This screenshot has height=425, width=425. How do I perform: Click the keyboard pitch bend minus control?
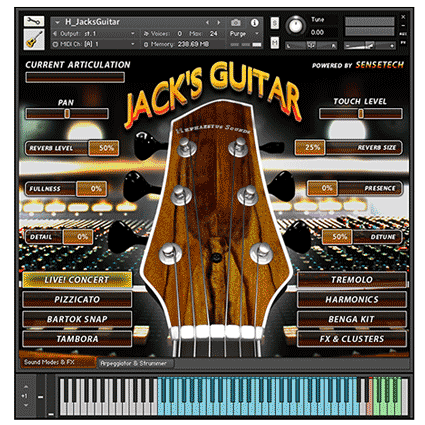[x=40, y=397]
